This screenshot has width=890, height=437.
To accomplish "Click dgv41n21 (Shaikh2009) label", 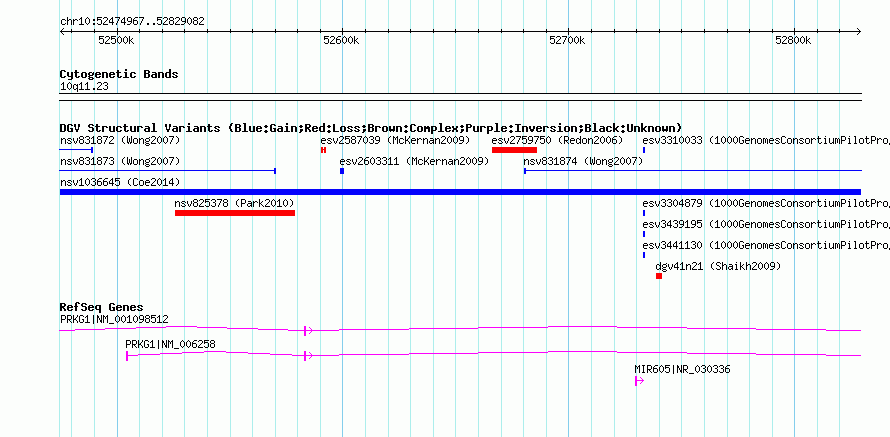I will pyautogui.click(x=718, y=266).
